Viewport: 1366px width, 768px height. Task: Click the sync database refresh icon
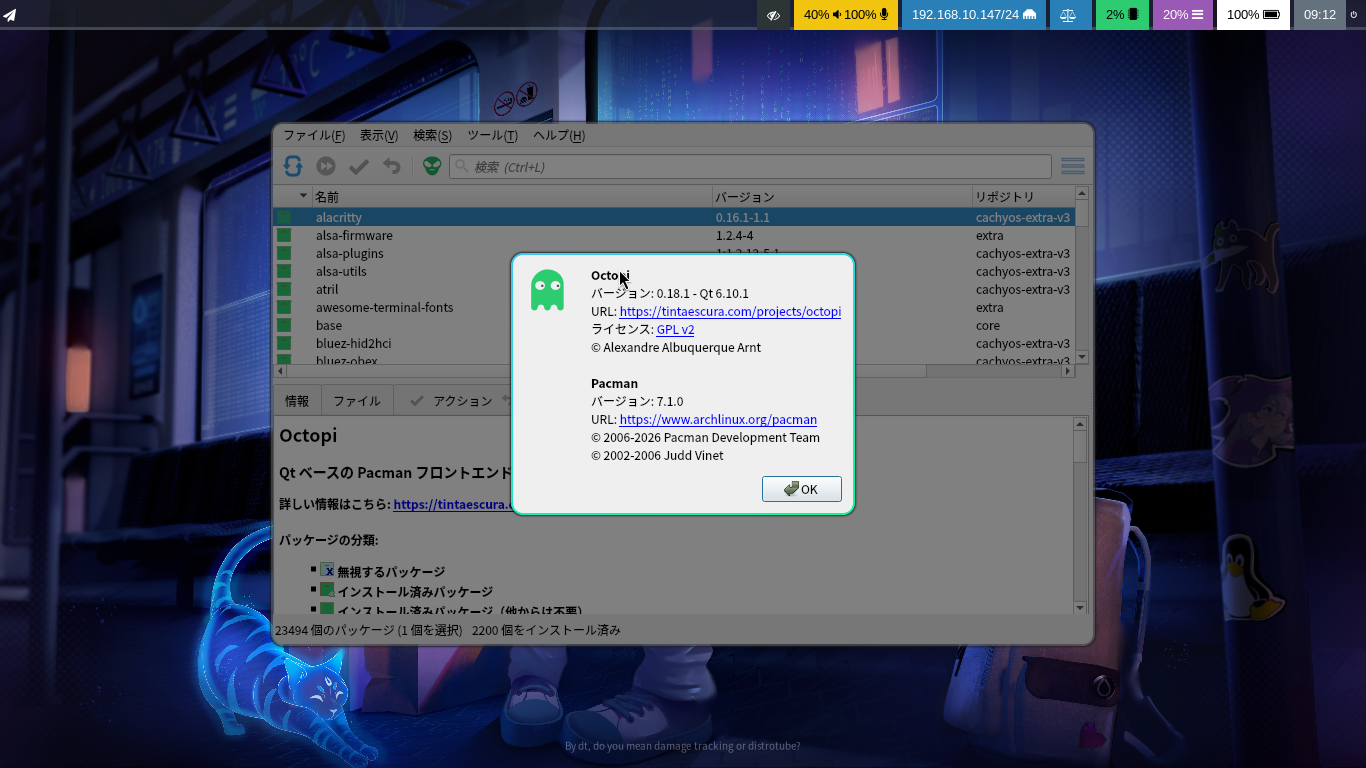(292, 166)
